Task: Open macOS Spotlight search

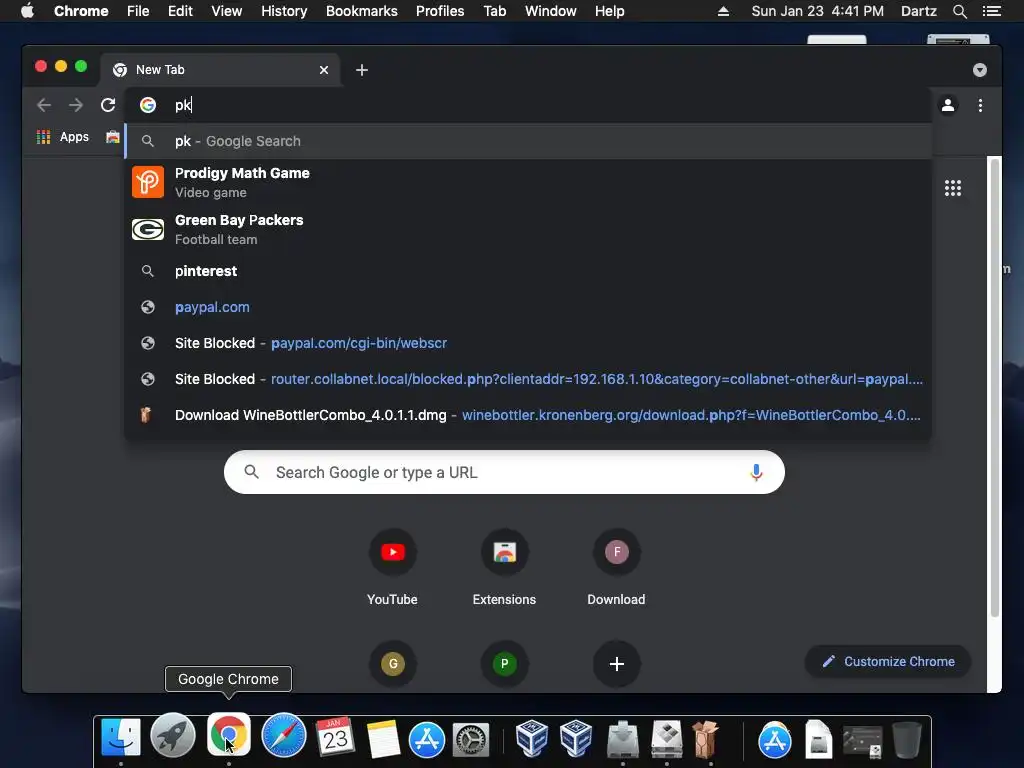Action: (959, 11)
